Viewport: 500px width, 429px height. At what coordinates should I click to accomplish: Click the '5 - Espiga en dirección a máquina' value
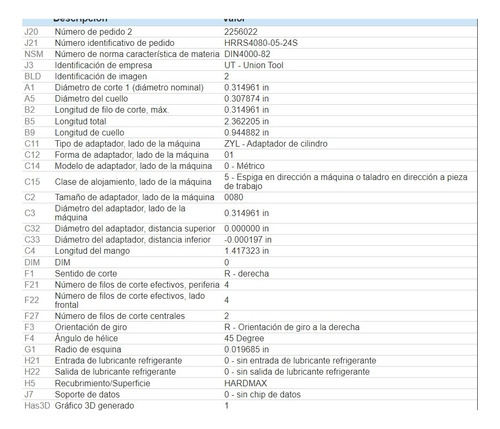coord(346,182)
